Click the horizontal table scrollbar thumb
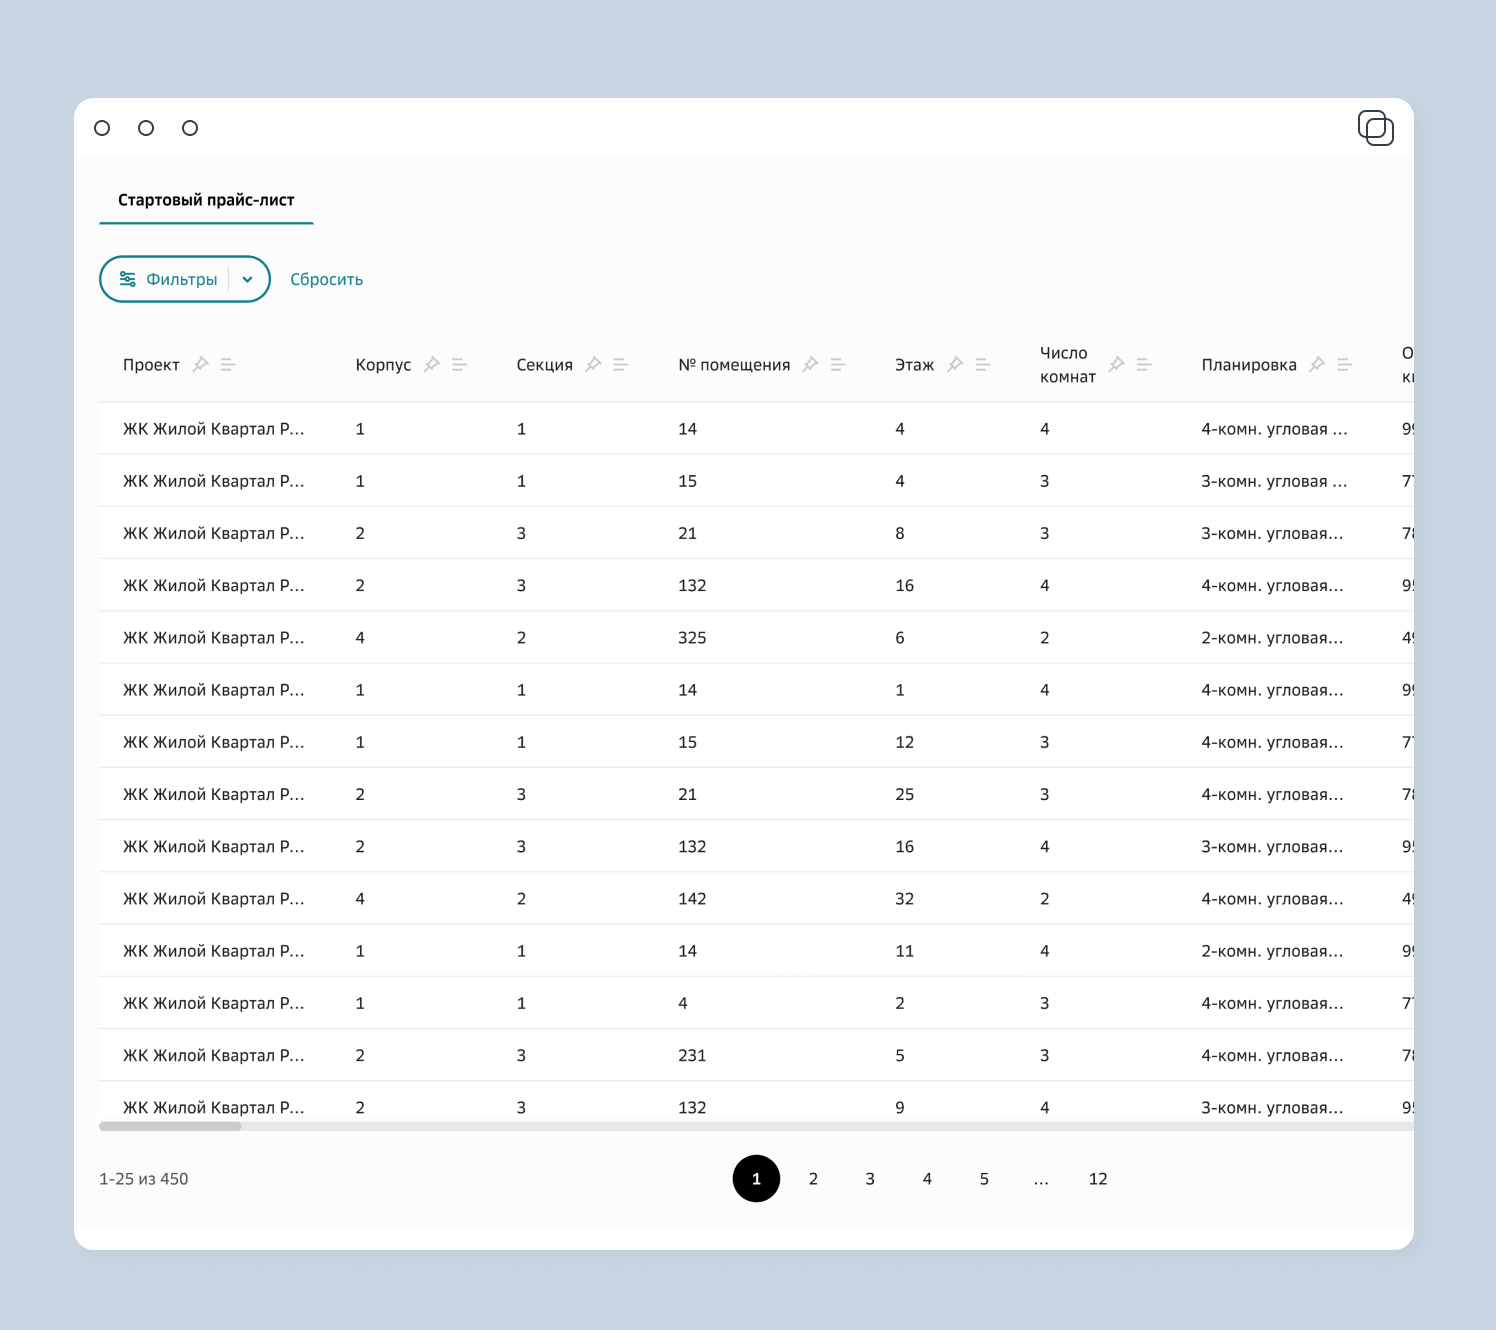The width and height of the screenshot is (1496, 1330). (x=170, y=1126)
